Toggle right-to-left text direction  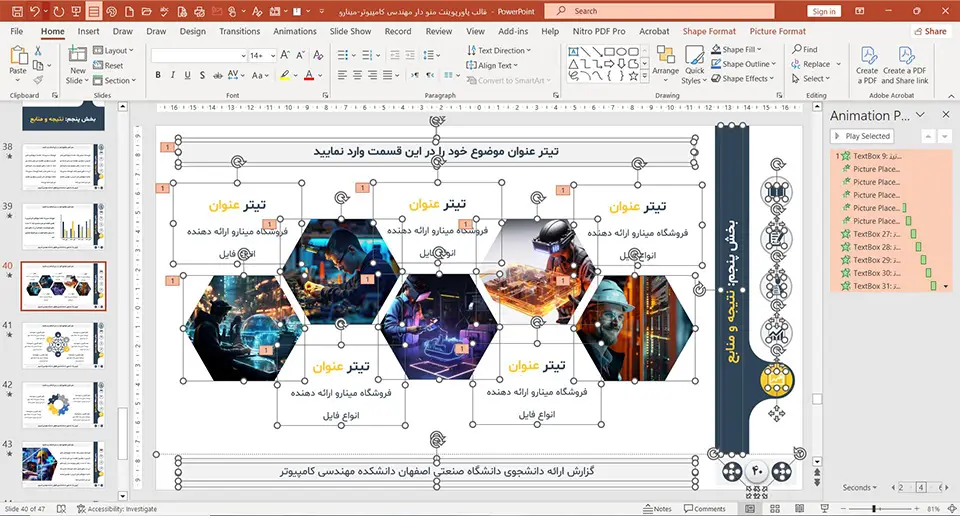[430, 75]
